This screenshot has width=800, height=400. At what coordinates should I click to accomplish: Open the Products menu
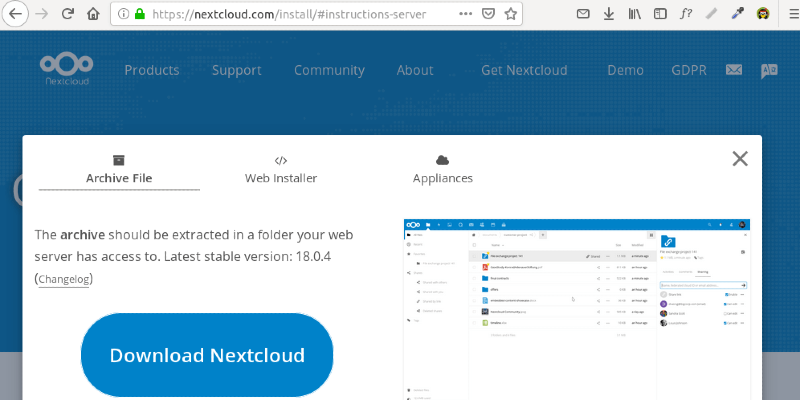[152, 70]
